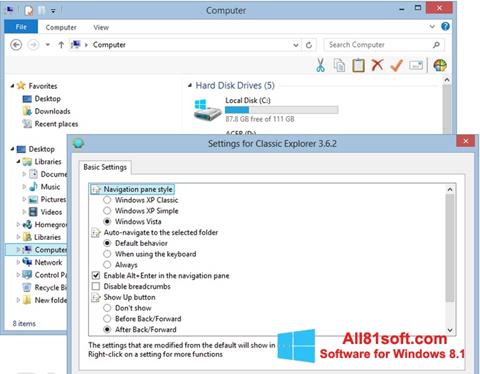The width and height of the screenshot is (480, 374).
Task: Click the Navigation pane style setting
Action: (x=138, y=189)
